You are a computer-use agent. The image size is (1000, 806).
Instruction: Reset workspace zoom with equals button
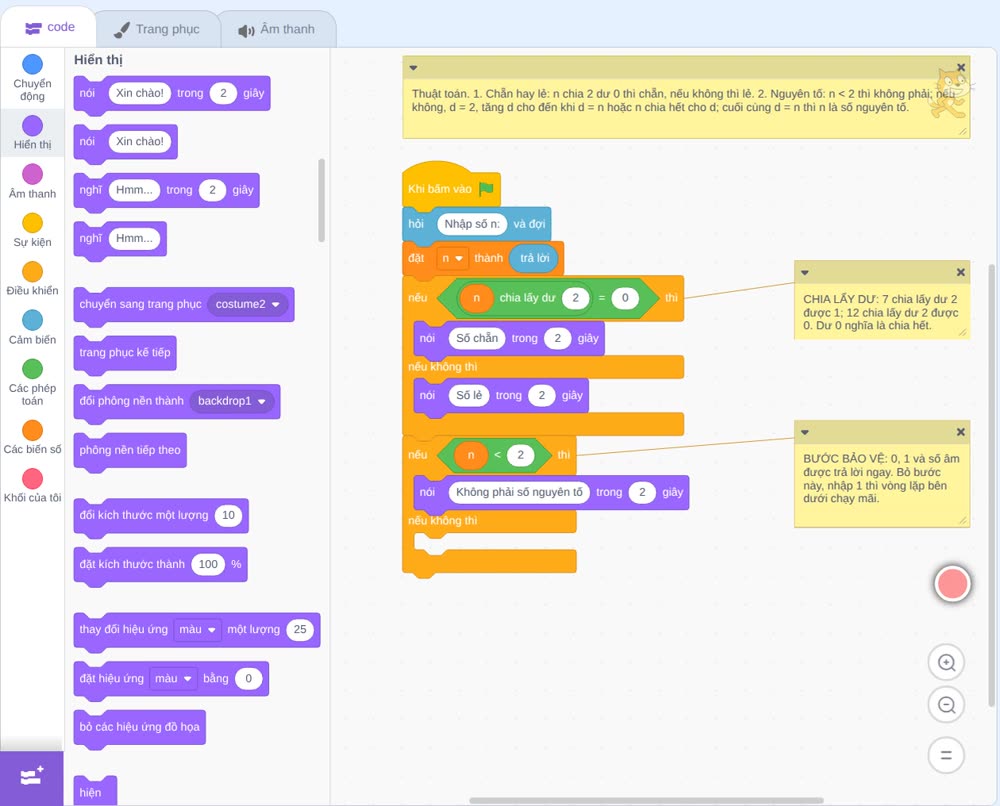(x=946, y=756)
